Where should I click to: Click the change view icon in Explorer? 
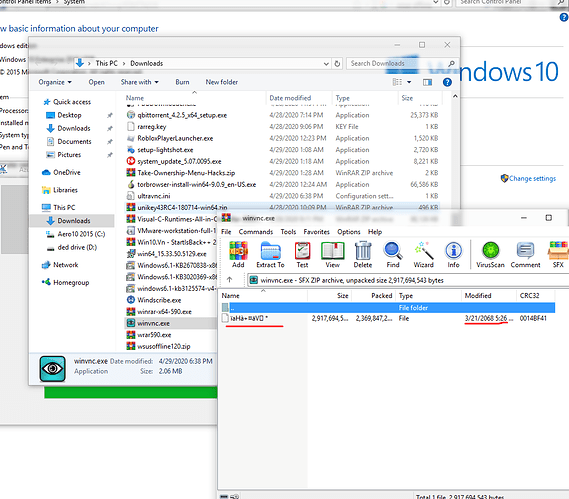(x=397, y=82)
